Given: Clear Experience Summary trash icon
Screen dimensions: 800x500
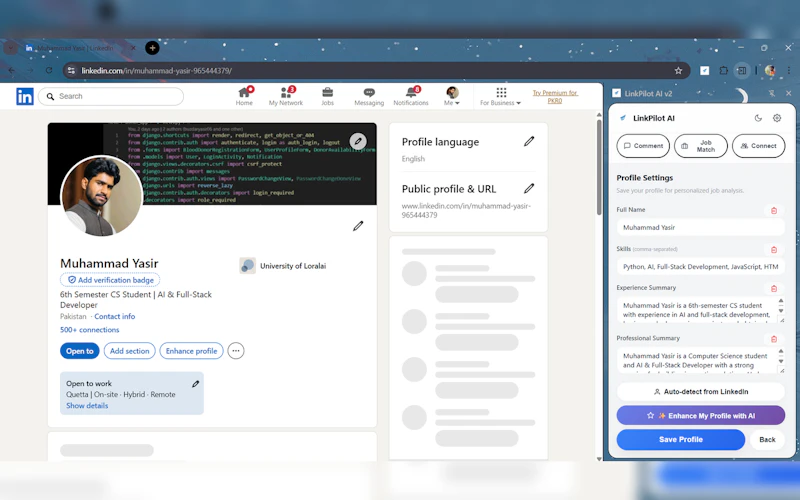Looking at the screenshot, I should click(x=774, y=288).
